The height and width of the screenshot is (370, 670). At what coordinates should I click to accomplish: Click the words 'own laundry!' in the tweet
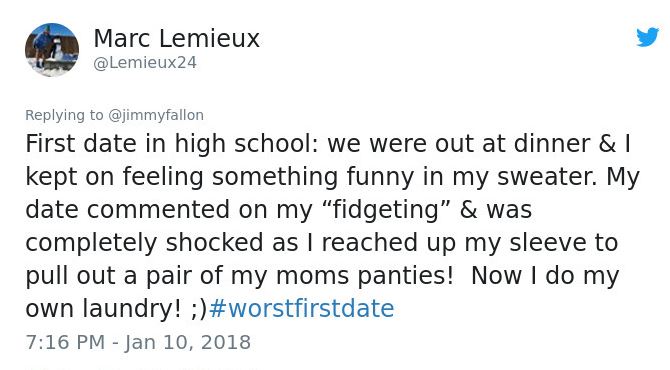(x=103, y=308)
